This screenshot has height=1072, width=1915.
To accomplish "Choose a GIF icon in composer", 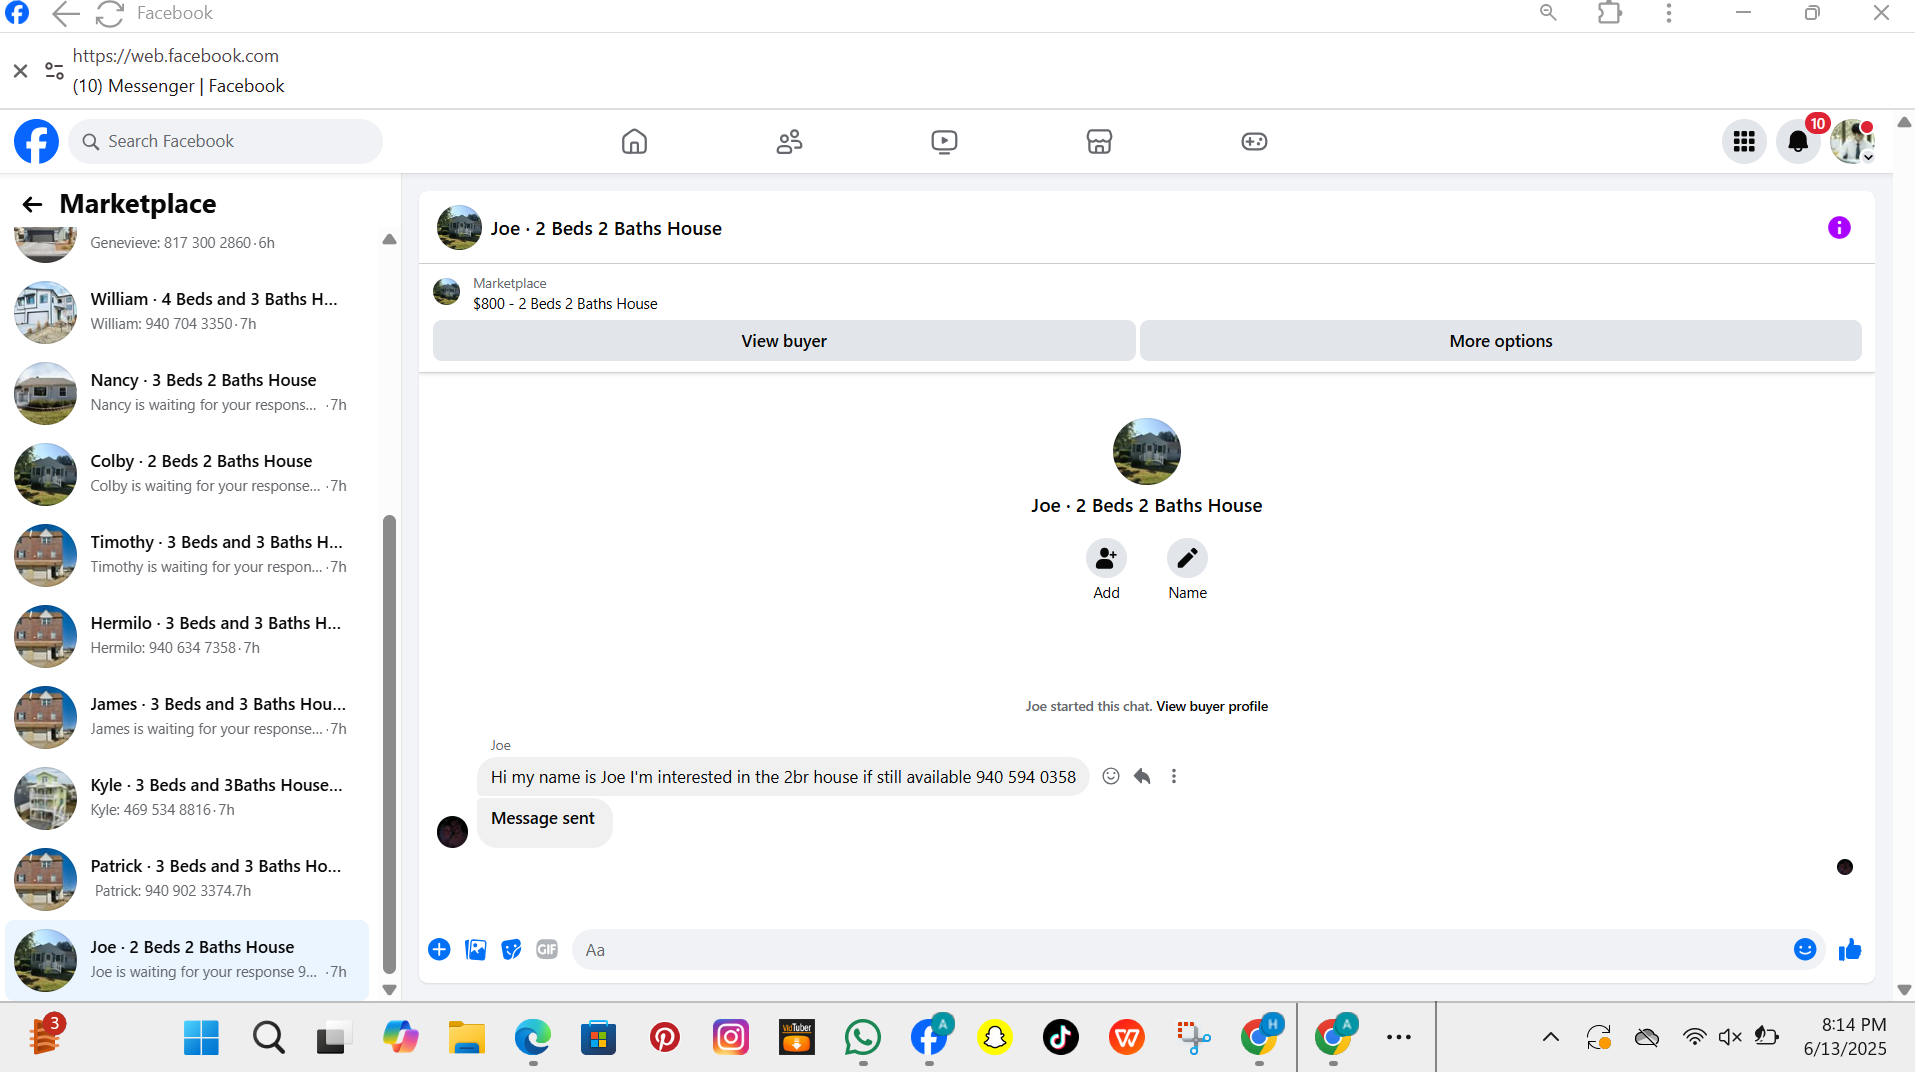I will pos(547,949).
